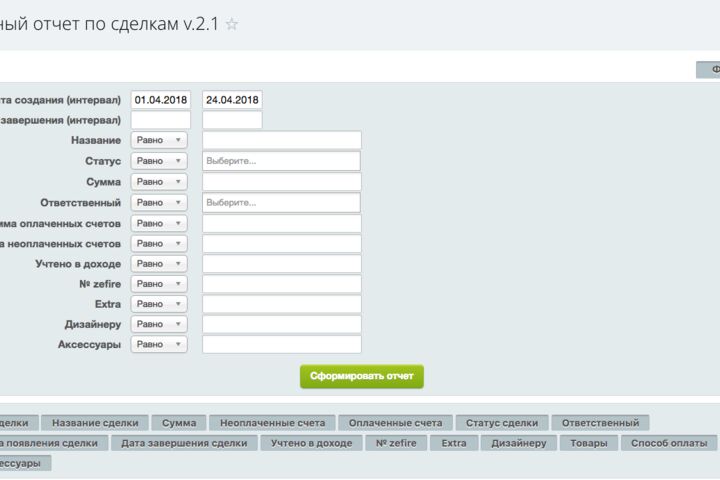
Task: Open the Extra condition dropdown
Action: tap(159, 304)
